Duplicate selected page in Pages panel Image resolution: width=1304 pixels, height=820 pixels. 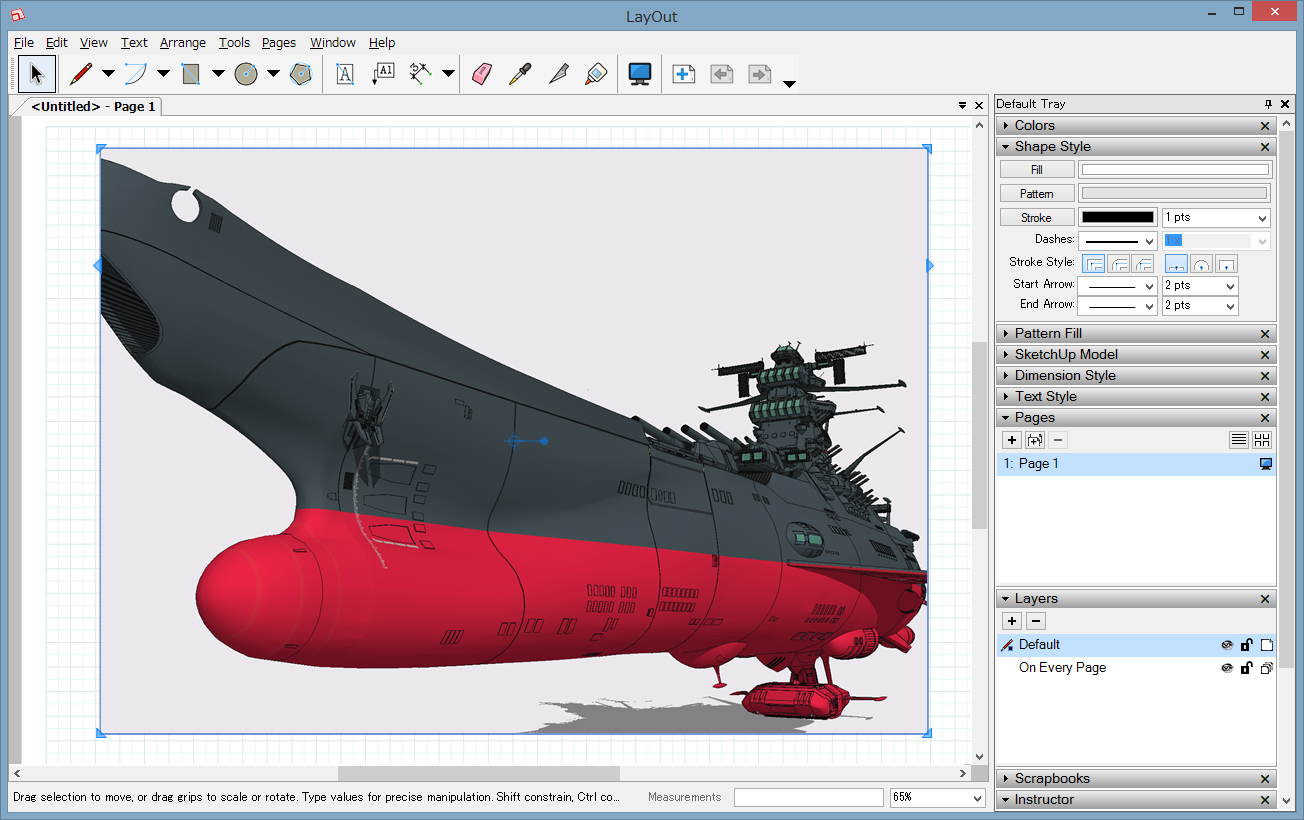(1035, 440)
